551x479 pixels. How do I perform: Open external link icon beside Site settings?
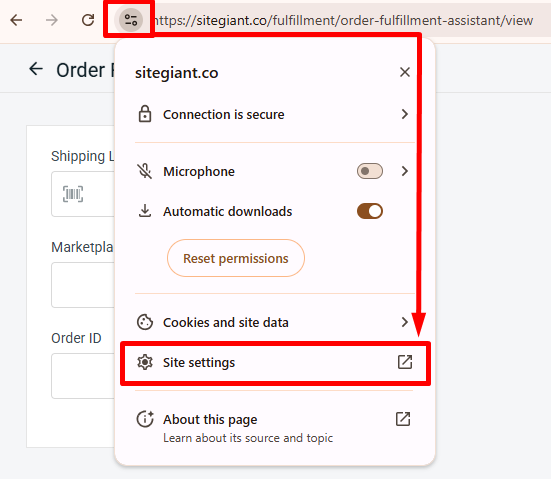click(x=405, y=362)
